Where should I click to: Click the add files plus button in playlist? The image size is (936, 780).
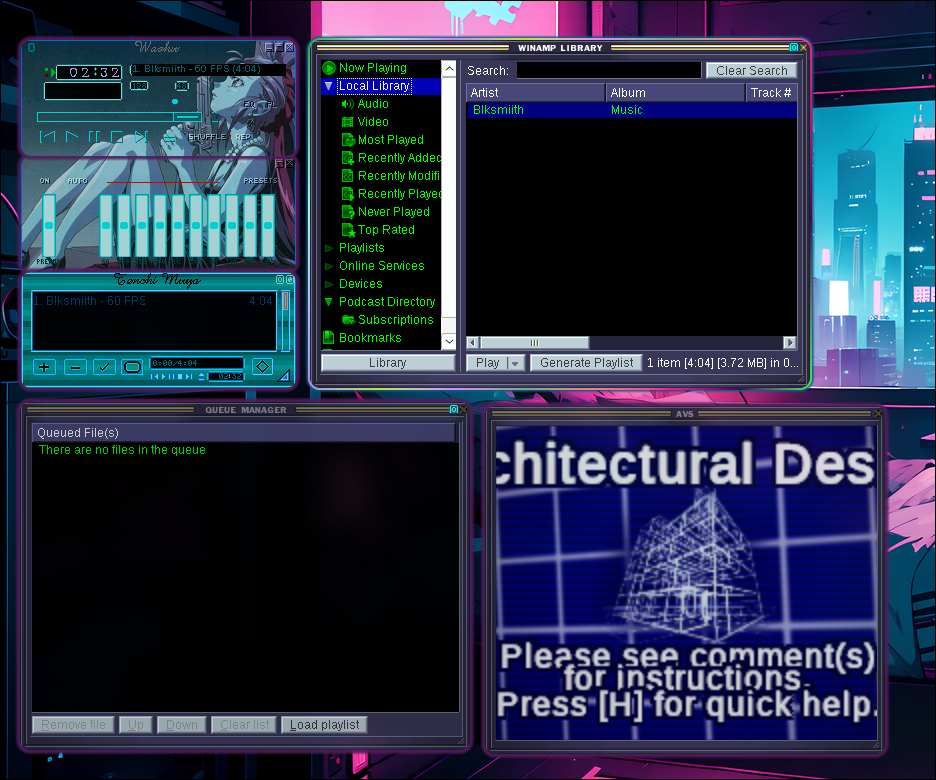point(44,367)
